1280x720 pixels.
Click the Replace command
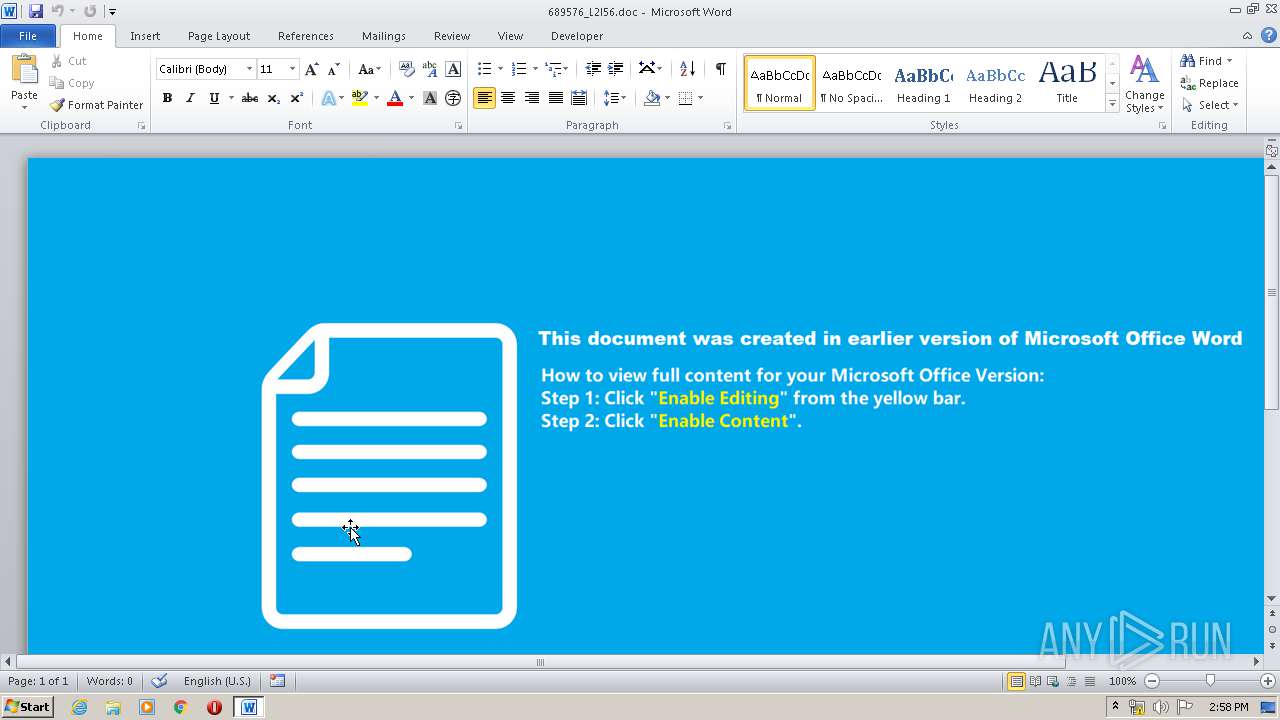[x=1209, y=83]
